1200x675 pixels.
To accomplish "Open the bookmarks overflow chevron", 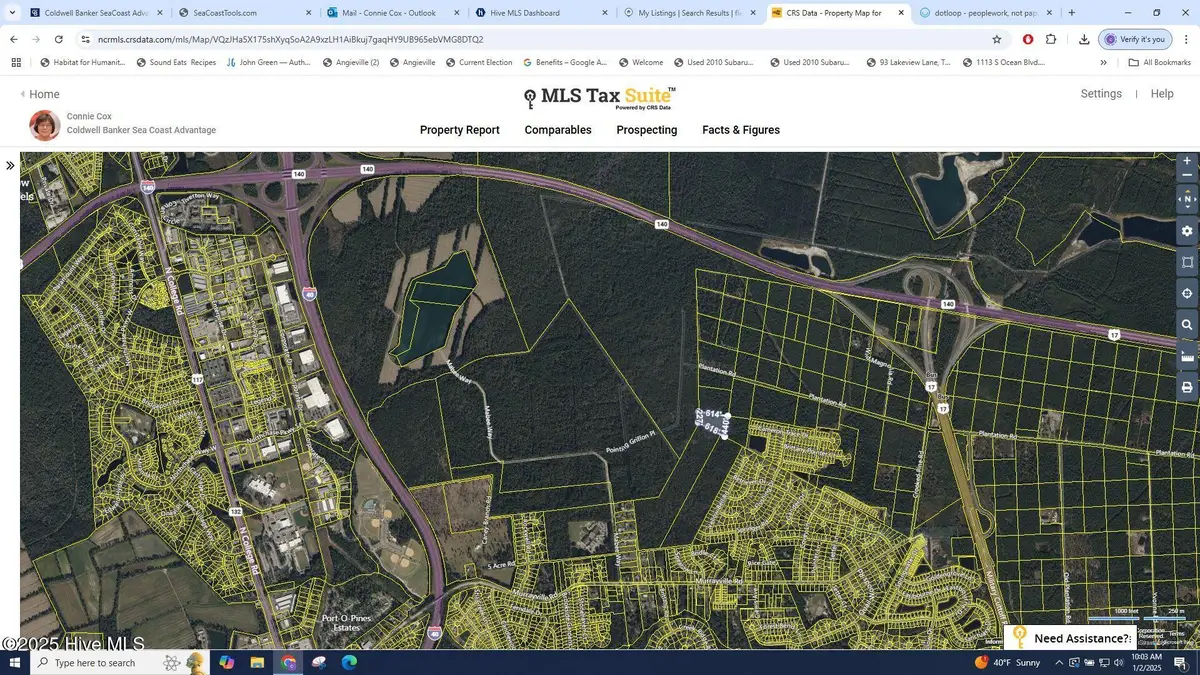I will point(1104,61).
